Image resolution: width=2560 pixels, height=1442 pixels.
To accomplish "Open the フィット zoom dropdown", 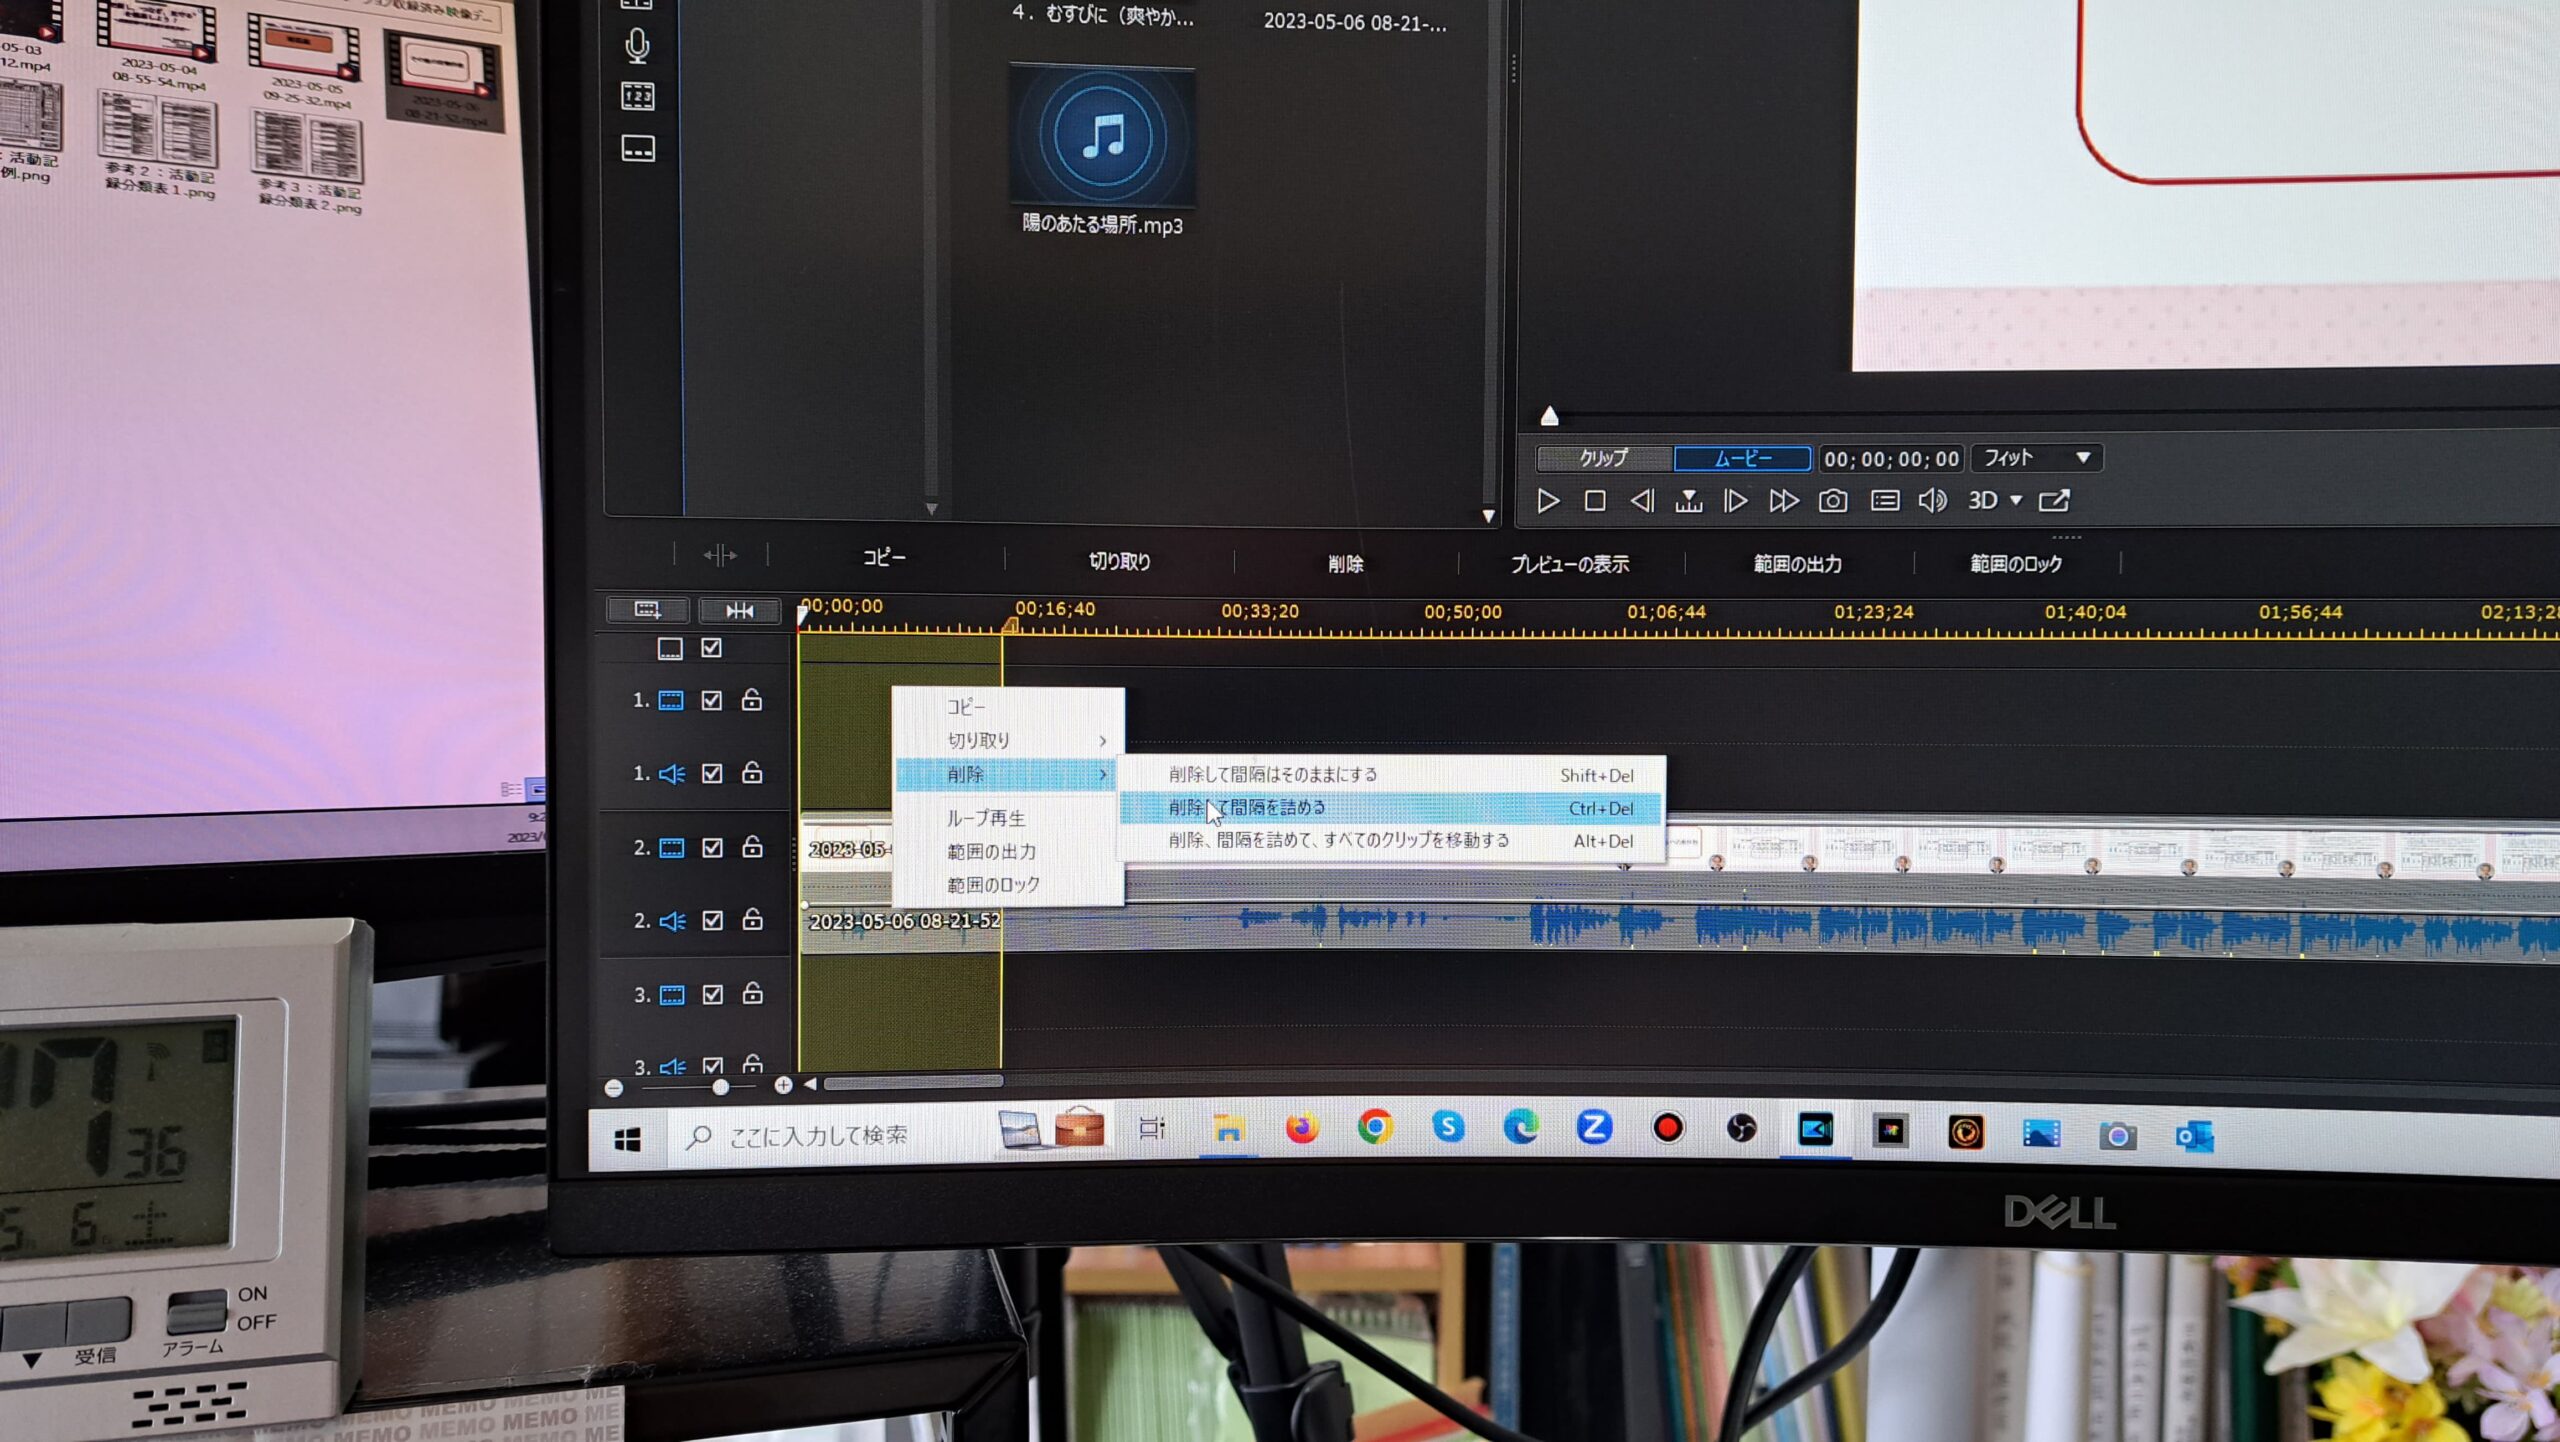I will pyautogui.click(x=2037, y=458).
